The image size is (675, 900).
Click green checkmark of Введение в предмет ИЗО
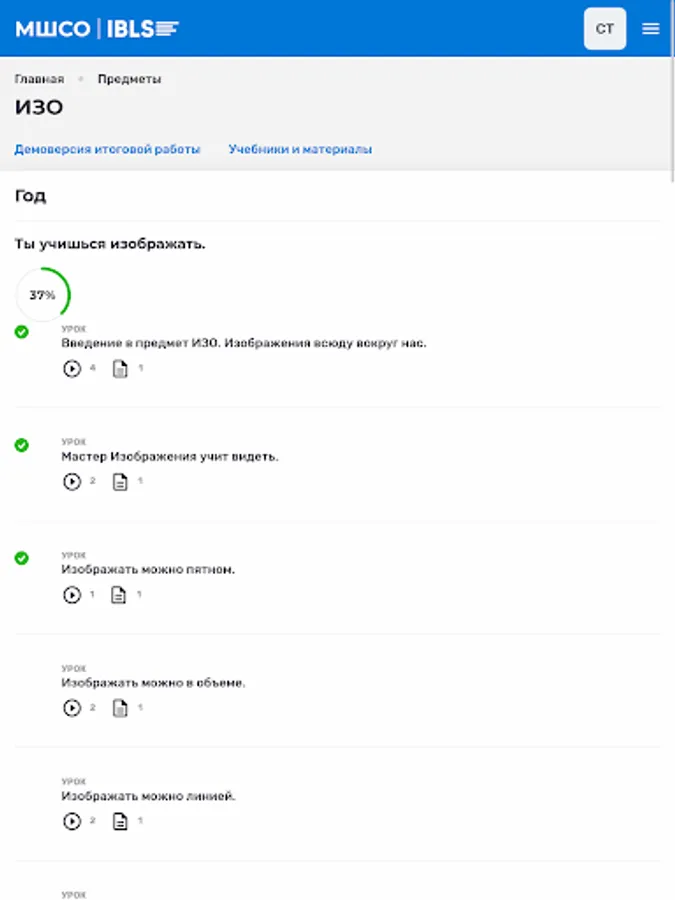(x=22, y=332)
